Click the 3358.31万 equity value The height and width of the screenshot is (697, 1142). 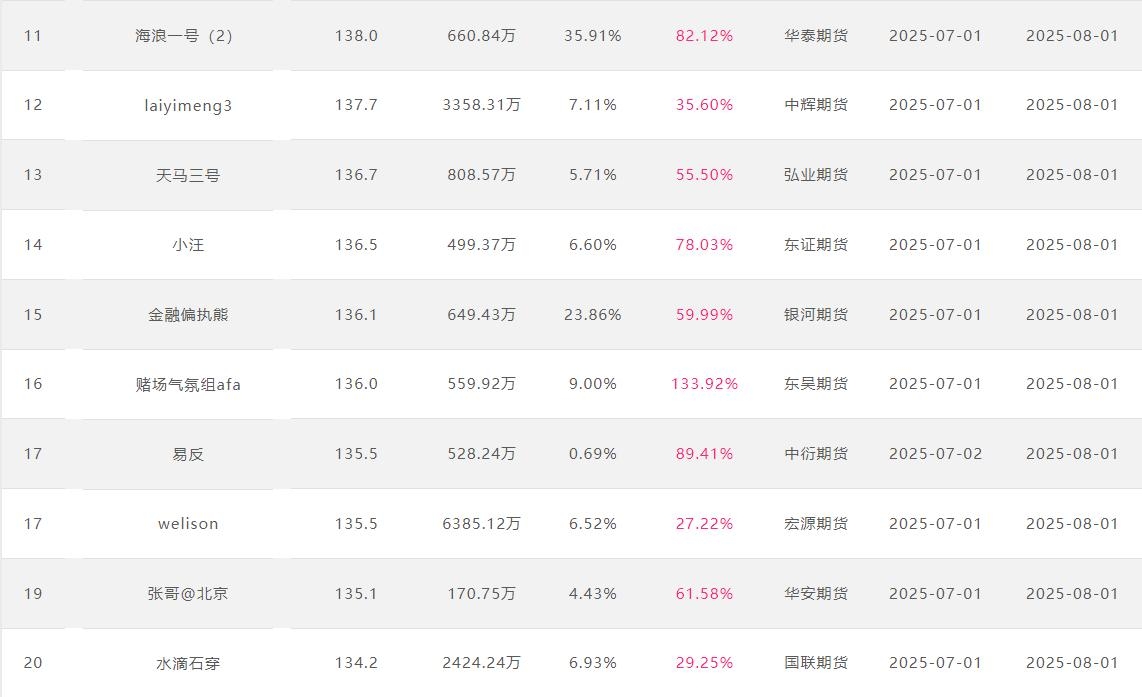pos(481,105)
